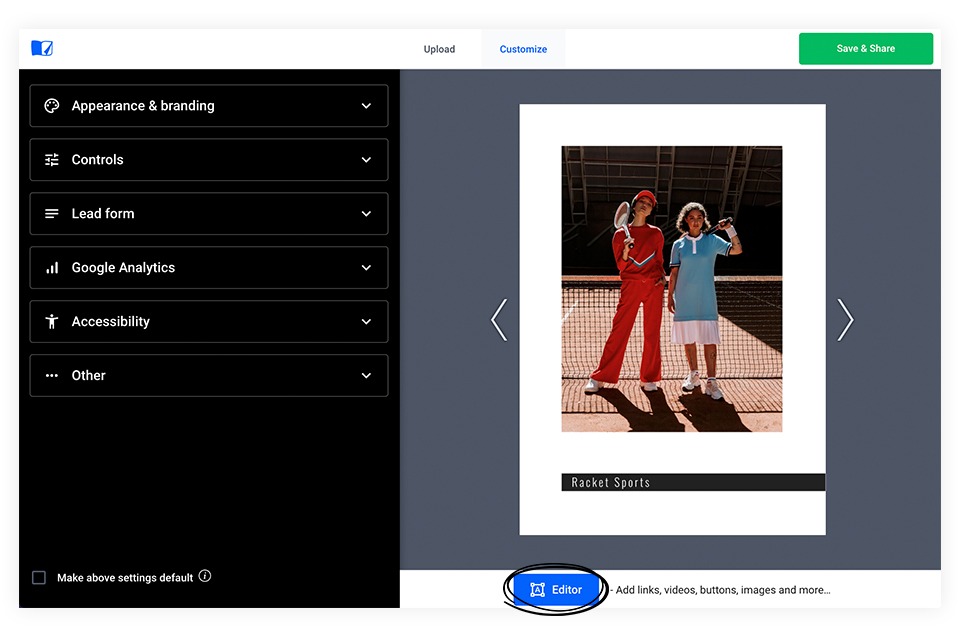
Task: Click the bar chart icon beside Google Analytics
Action: tap(52, 268)
